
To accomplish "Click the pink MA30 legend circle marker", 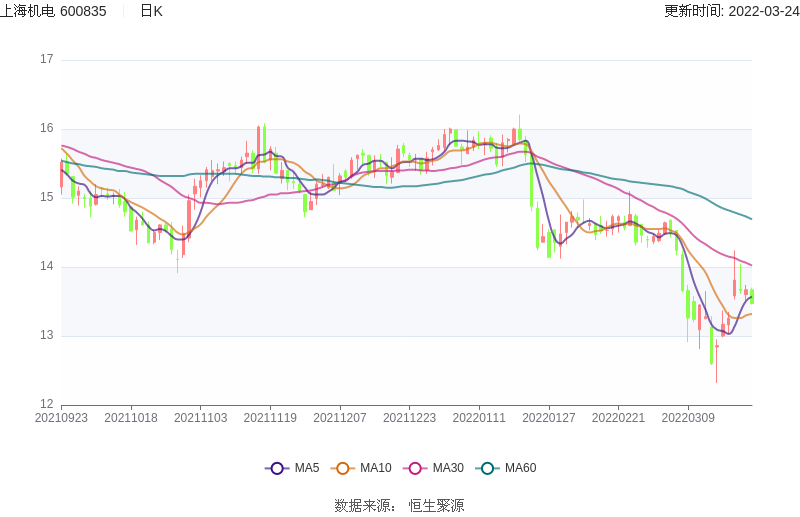I will 415,468.
